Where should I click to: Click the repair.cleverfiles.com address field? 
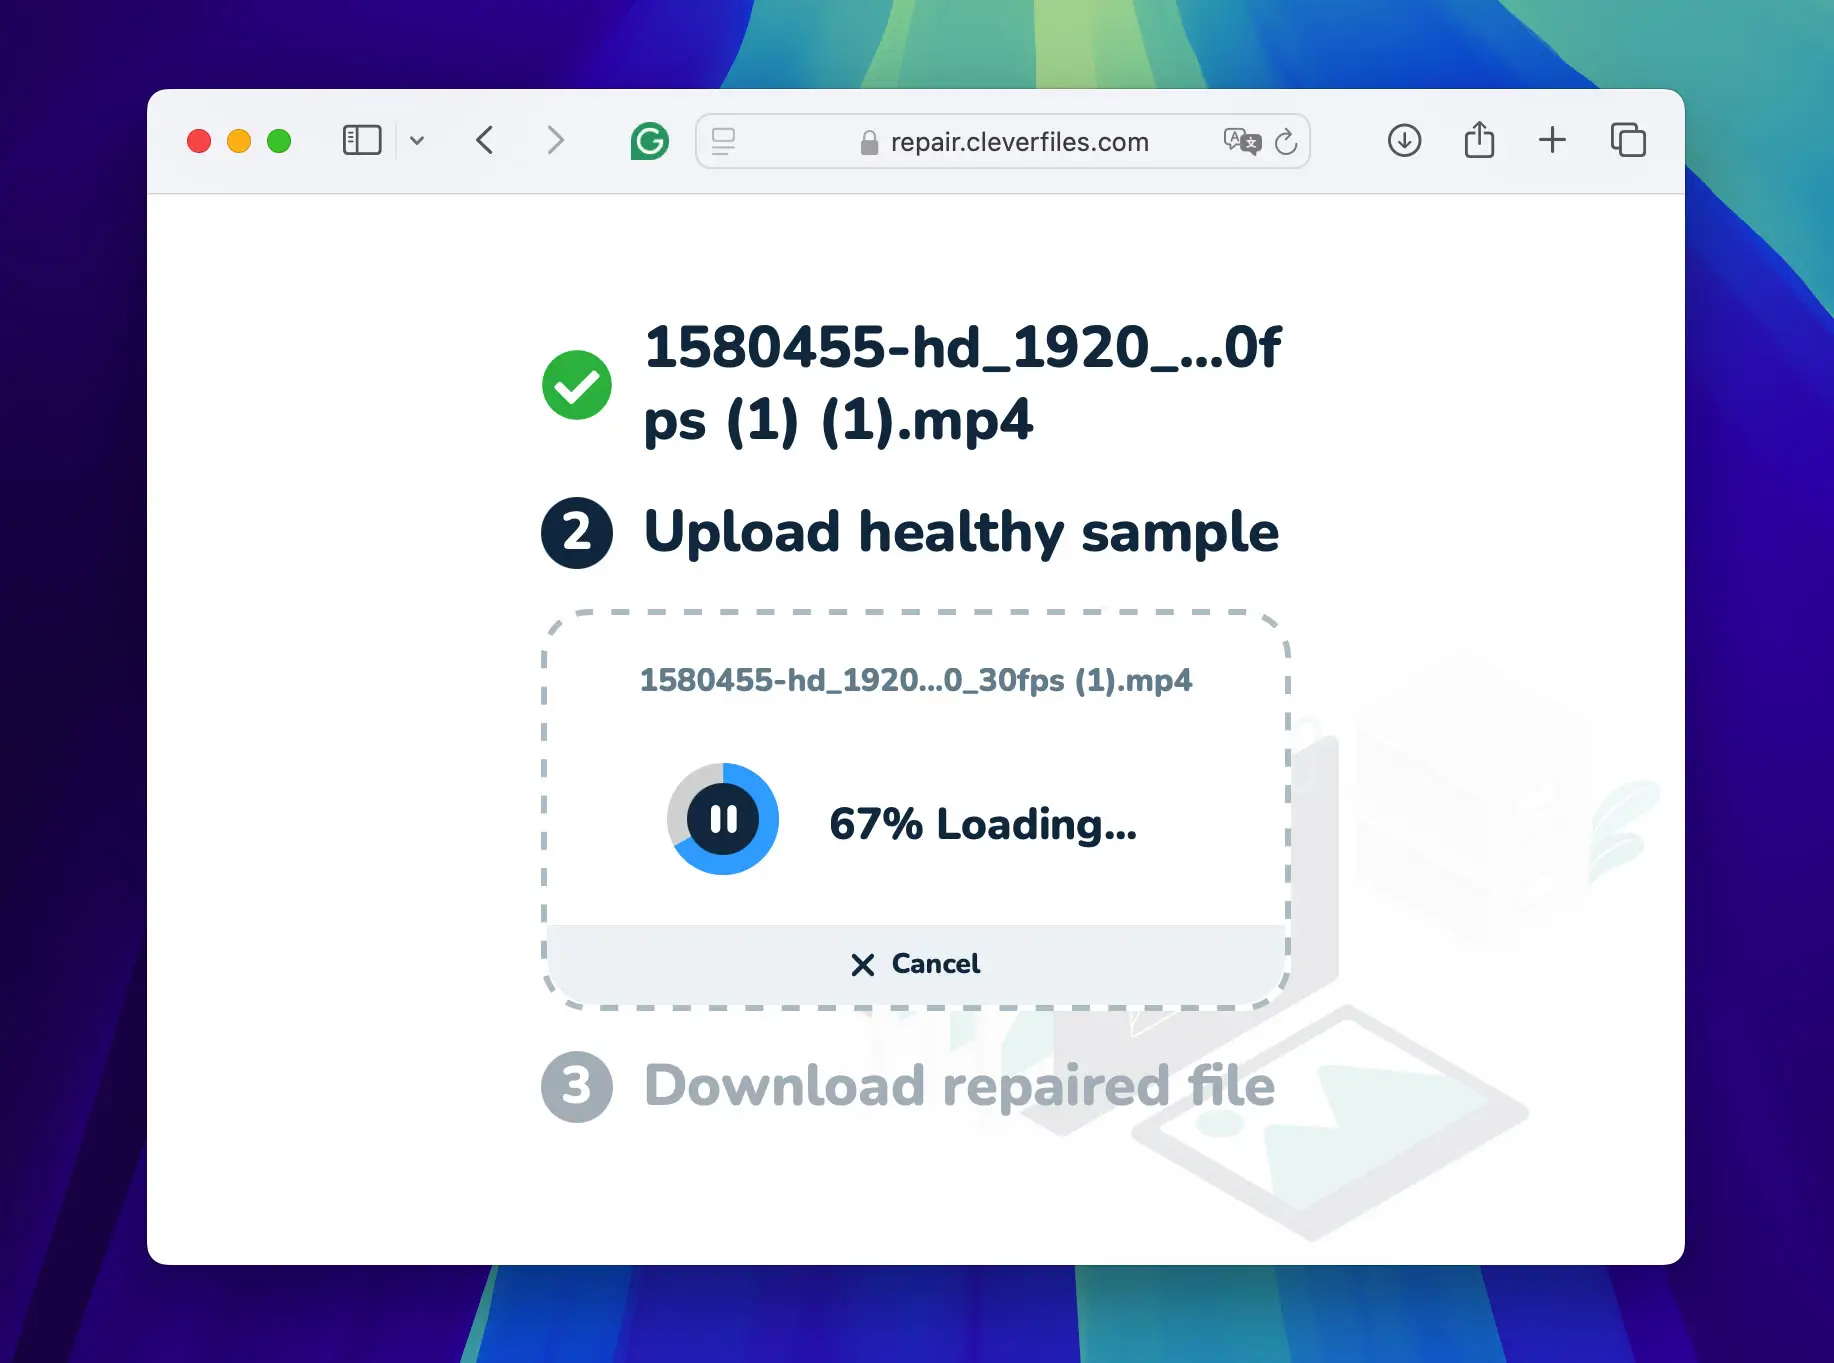[x=1003, y=141]
